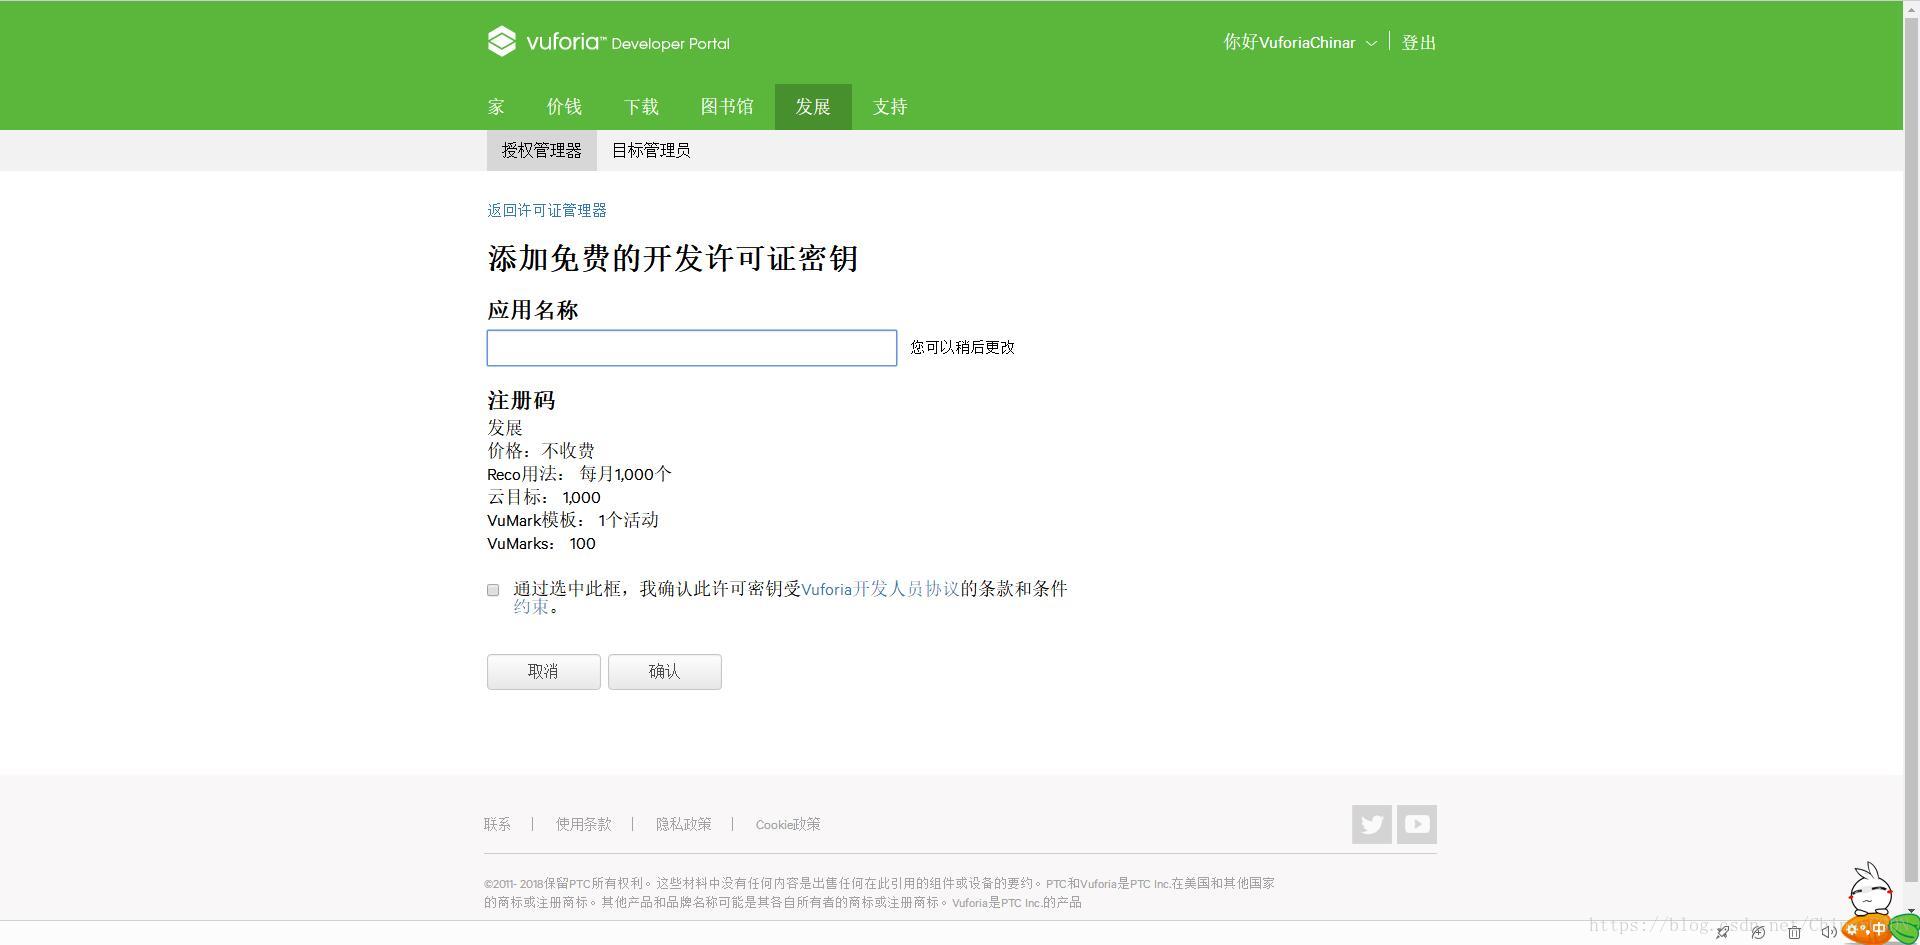1920x945 pixels.
Task: Focus the 应用名称 text input field
Action: click(692, 348)
